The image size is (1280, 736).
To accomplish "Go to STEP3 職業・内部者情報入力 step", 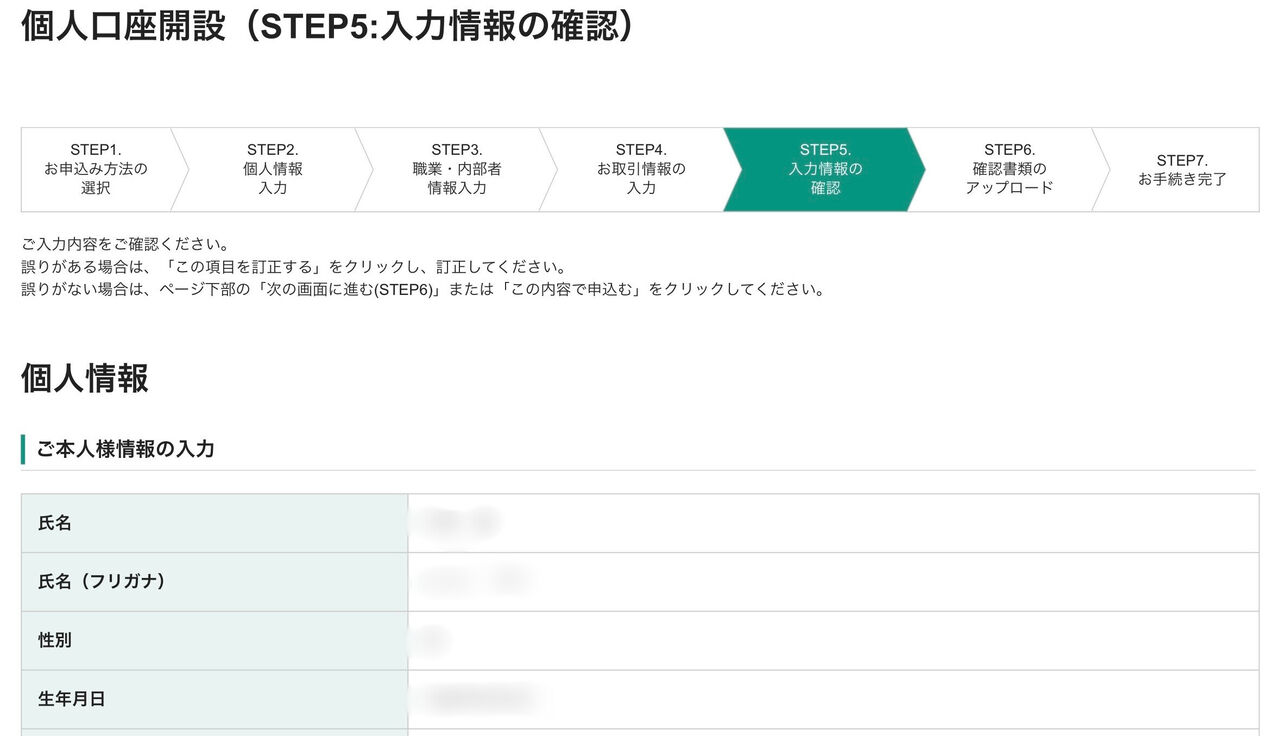I will click(x=456, y=169).
